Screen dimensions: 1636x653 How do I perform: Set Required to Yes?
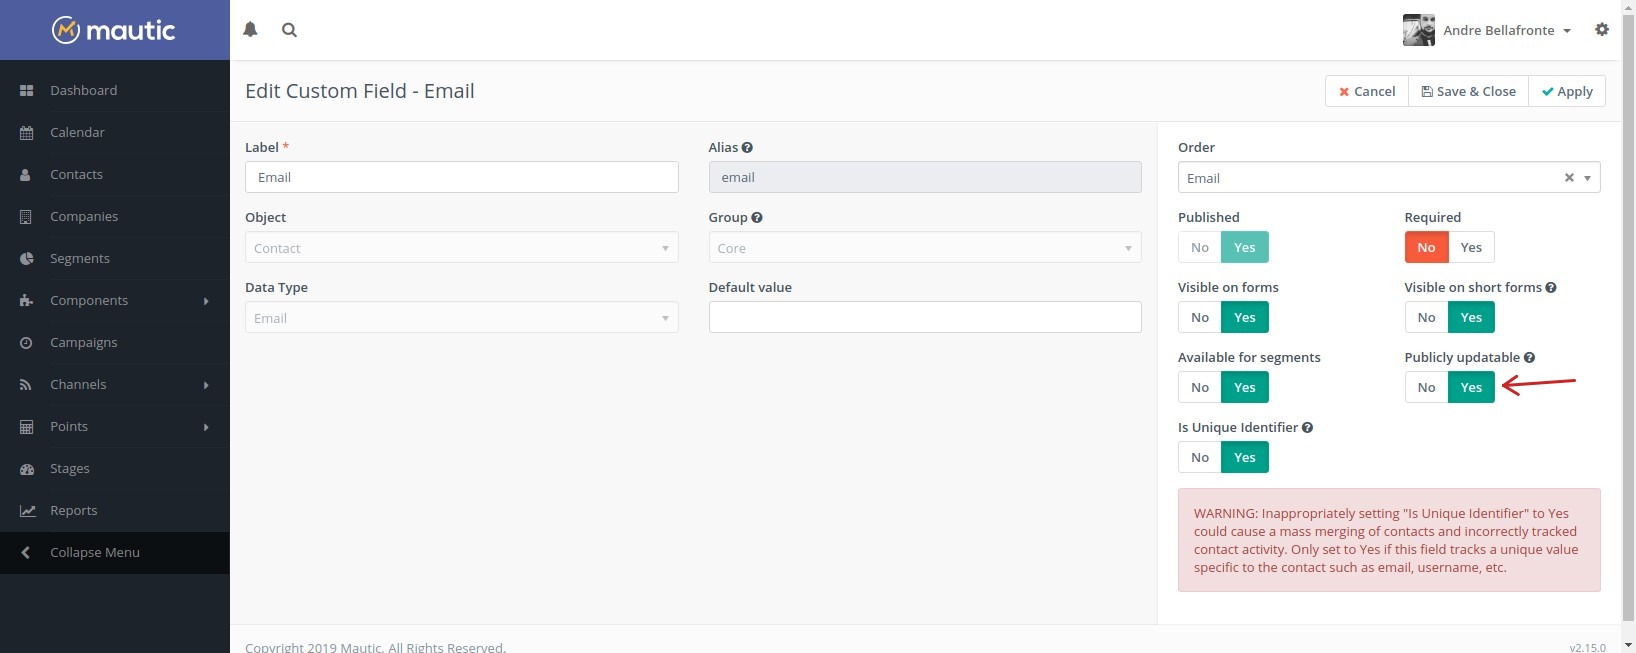click(x=1471, y=247)
